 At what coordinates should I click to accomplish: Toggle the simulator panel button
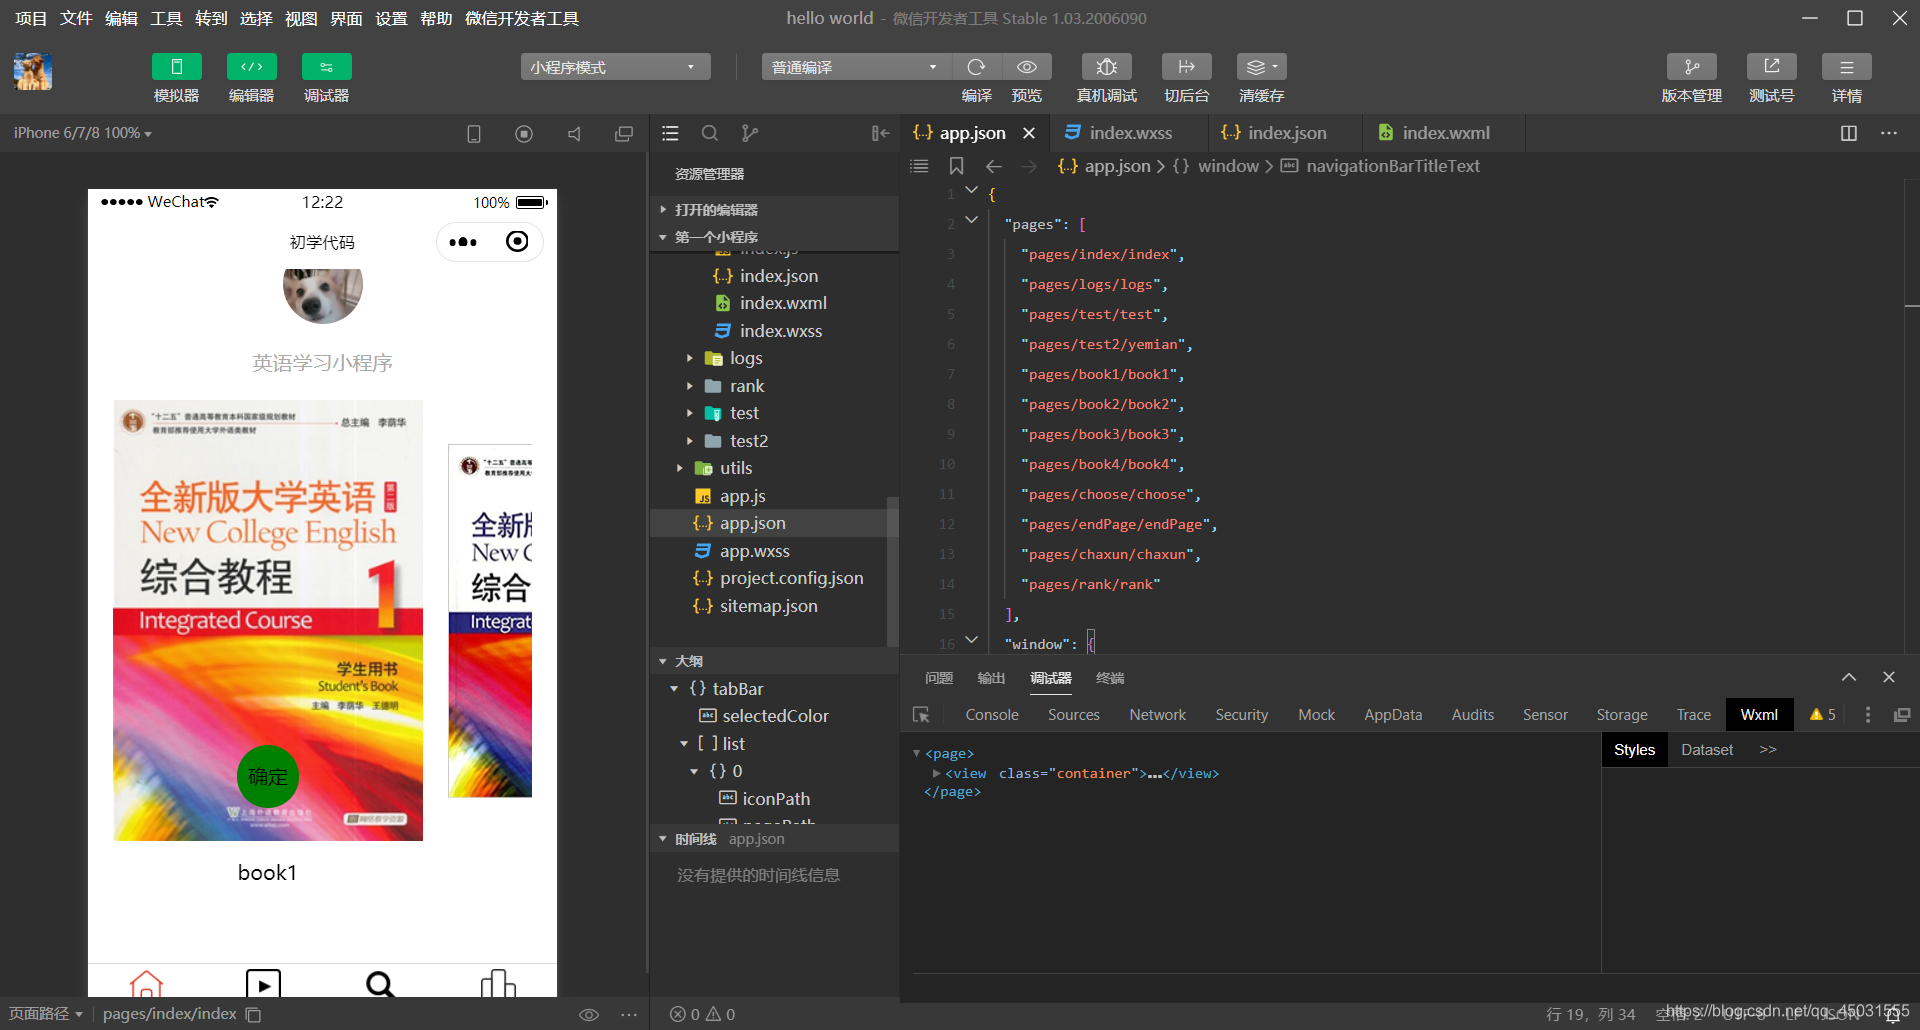pos(176,67)
